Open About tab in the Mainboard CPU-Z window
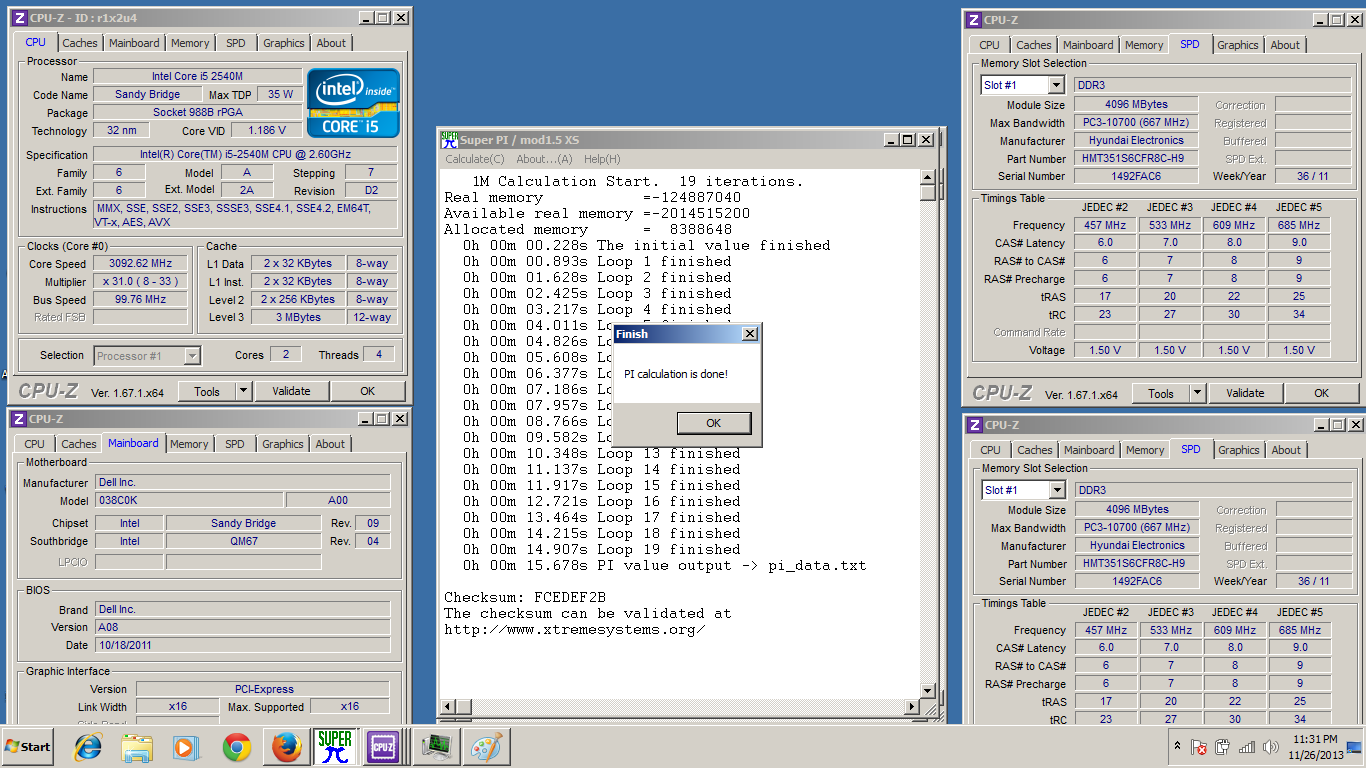The image size is (1366, 768). pos(330,444)
